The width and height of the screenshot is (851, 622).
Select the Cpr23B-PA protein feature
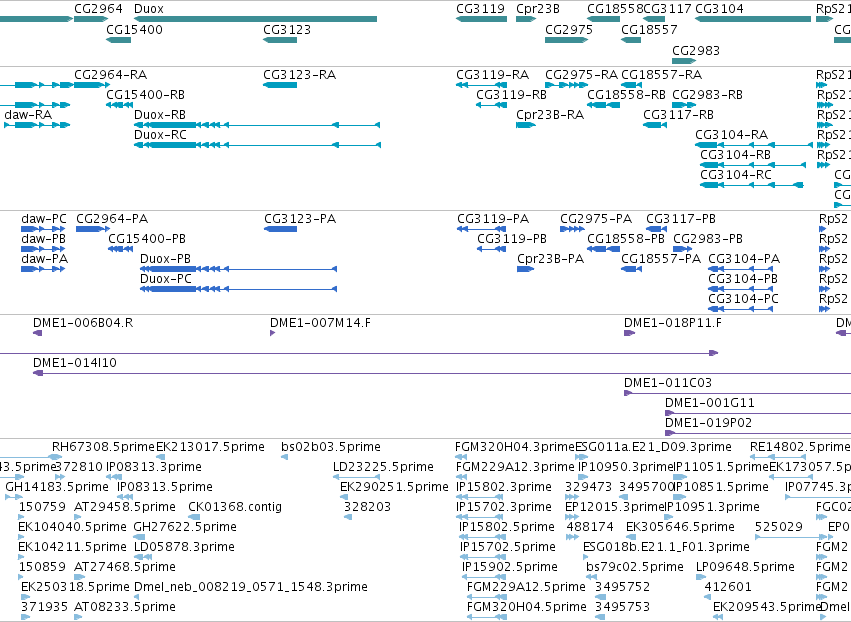click(x=526, y=269)
